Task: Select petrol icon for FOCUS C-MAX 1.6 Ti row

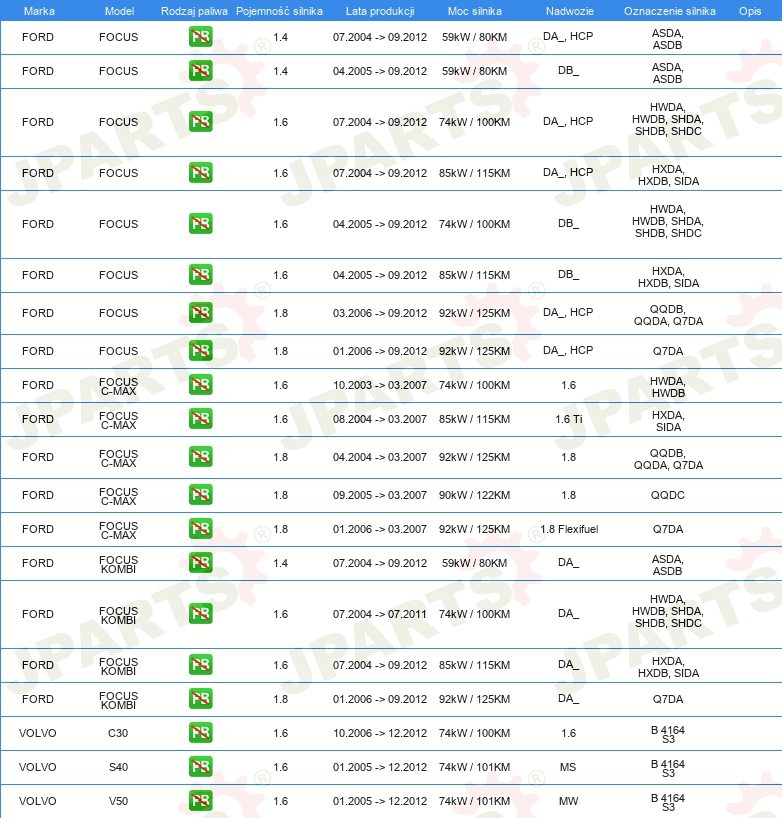Action: pos(200,418)
